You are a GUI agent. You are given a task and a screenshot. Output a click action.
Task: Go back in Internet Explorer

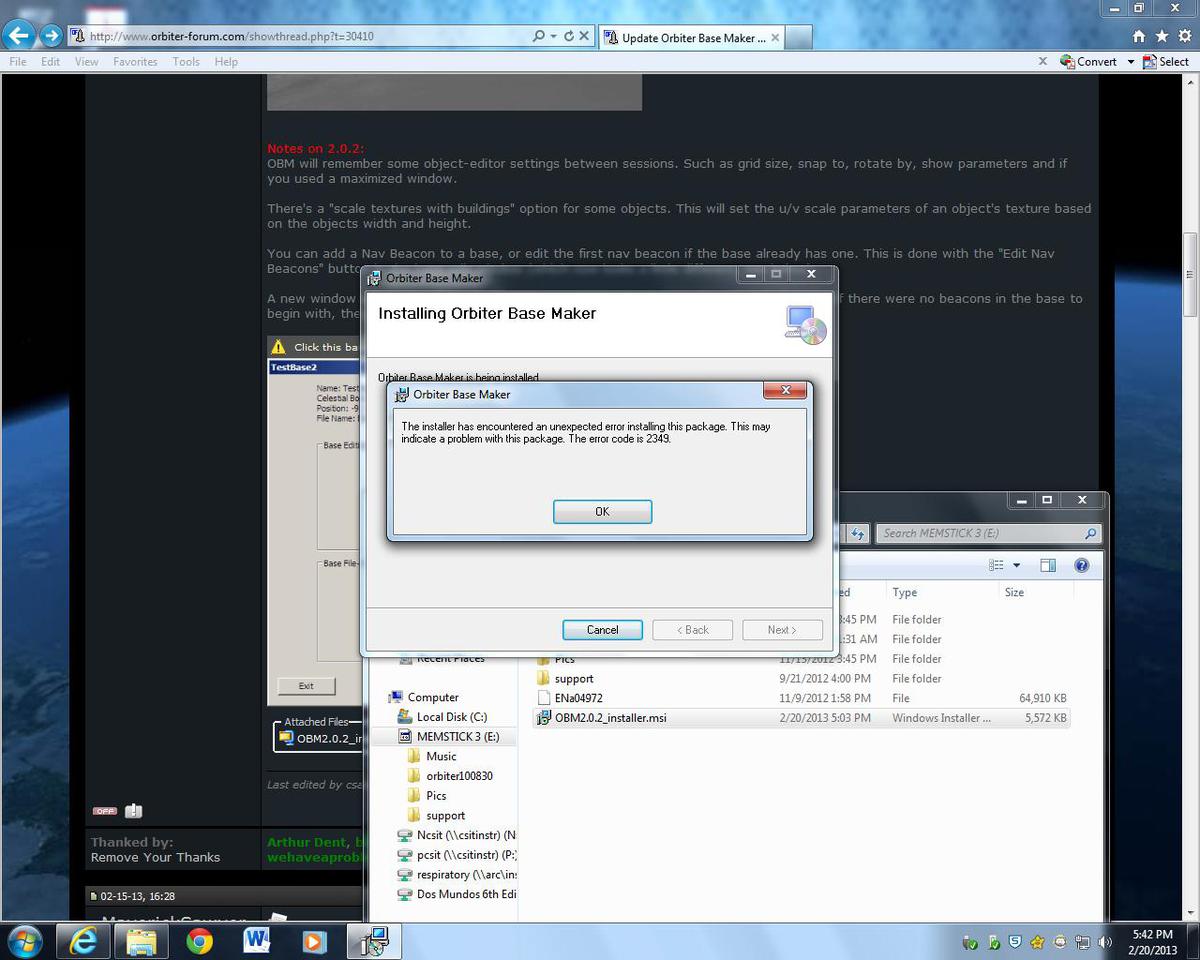pyautogui.click(x=20, y=36)
